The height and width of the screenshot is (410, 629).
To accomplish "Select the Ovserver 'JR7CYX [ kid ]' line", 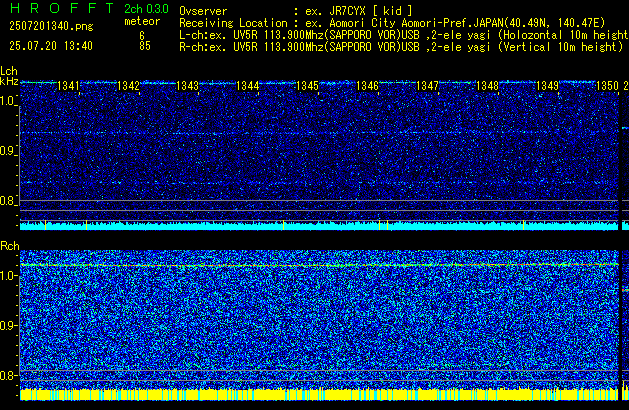I will tap(296, 11).
